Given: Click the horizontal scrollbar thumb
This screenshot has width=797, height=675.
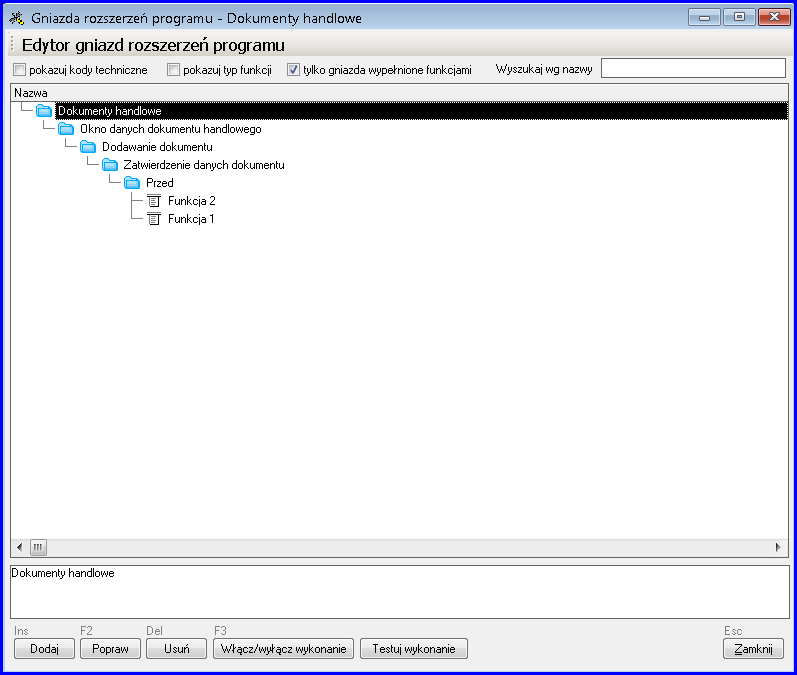Looking at the screenshot, I should click(38, 547).
